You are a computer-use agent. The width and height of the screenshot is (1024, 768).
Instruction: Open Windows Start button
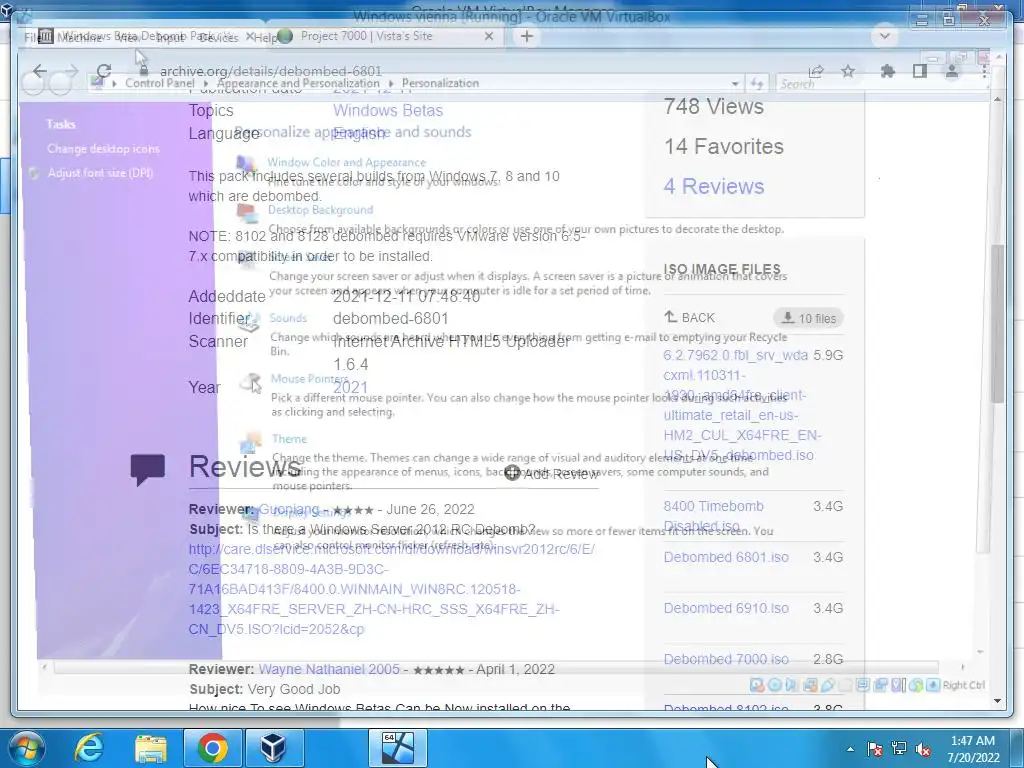(x=27, y=748)
